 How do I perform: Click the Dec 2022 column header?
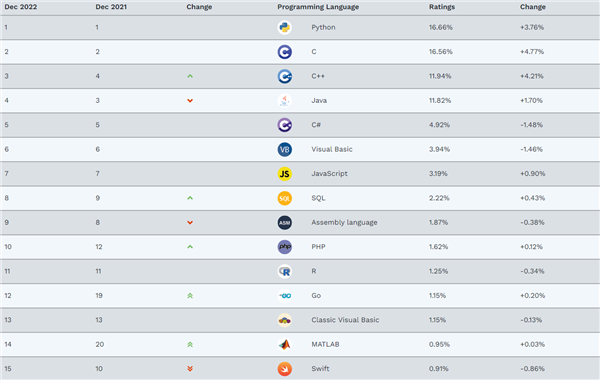point(21,7)
